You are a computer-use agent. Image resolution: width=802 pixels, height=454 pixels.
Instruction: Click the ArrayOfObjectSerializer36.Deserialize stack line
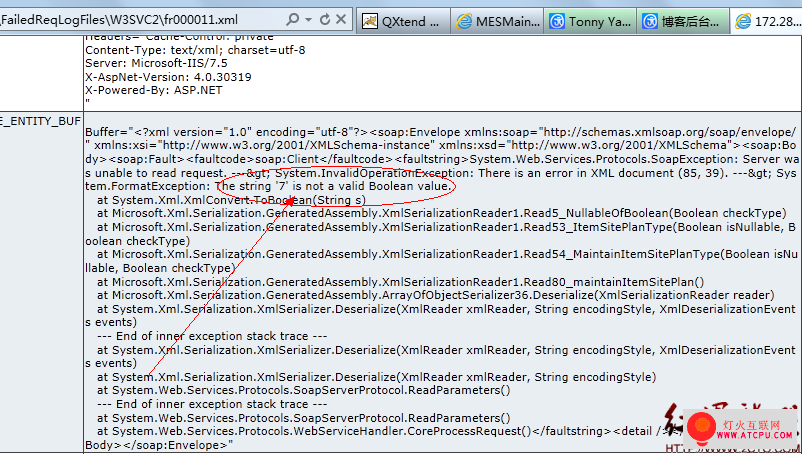coord(436,295)
